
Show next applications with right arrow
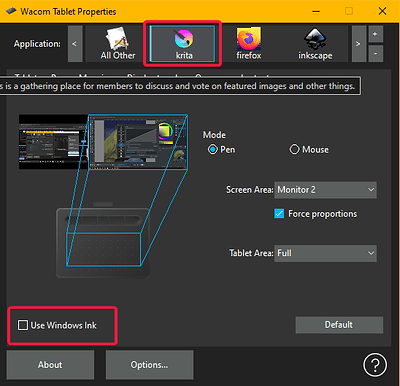[358, 44]
